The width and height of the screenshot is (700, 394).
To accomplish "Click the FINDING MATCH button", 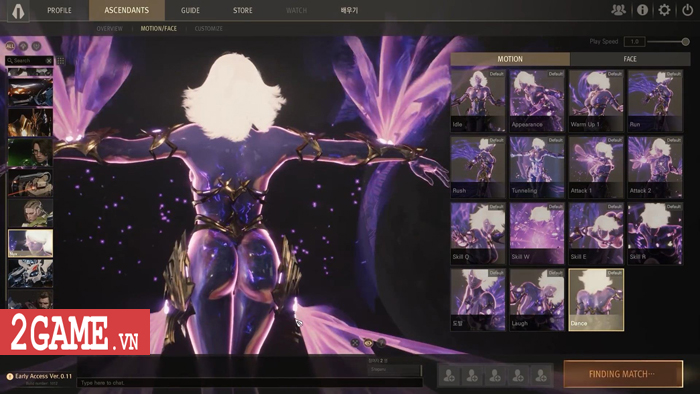I will (623, 374).
